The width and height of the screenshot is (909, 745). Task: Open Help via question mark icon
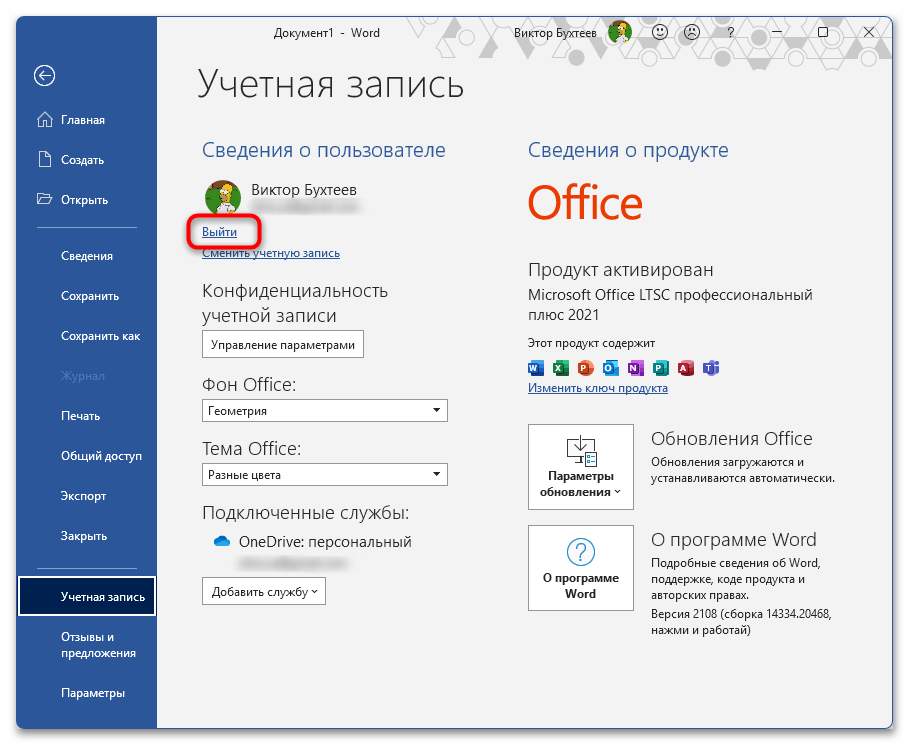click(729, 32)
